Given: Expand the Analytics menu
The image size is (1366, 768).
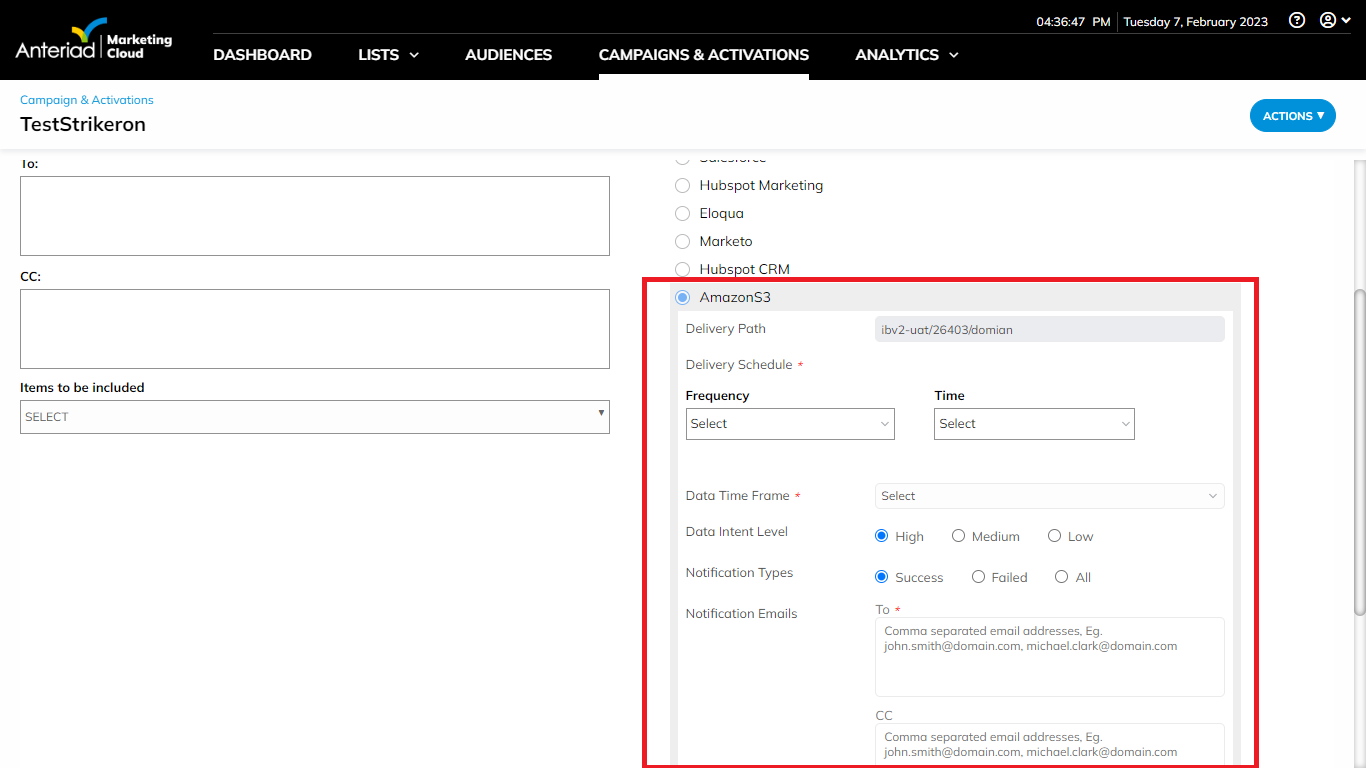Looking at the screenshot, I should pos(907,55).
